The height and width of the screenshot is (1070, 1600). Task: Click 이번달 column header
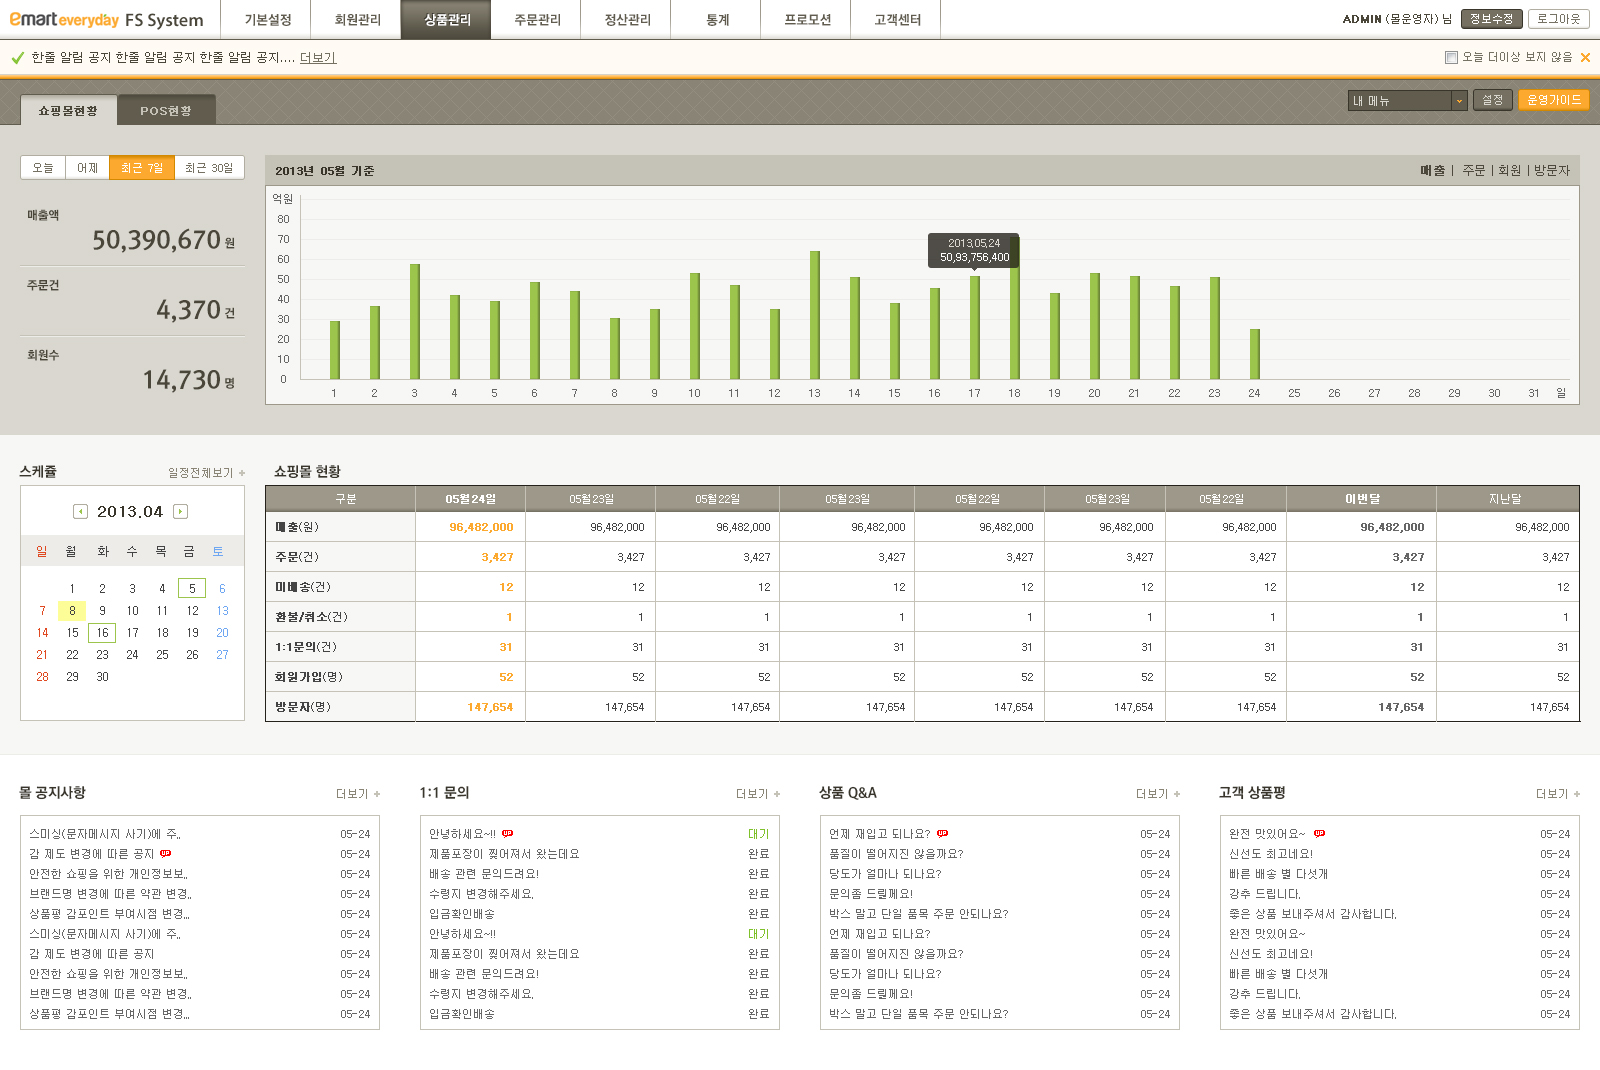point(1362,498)
